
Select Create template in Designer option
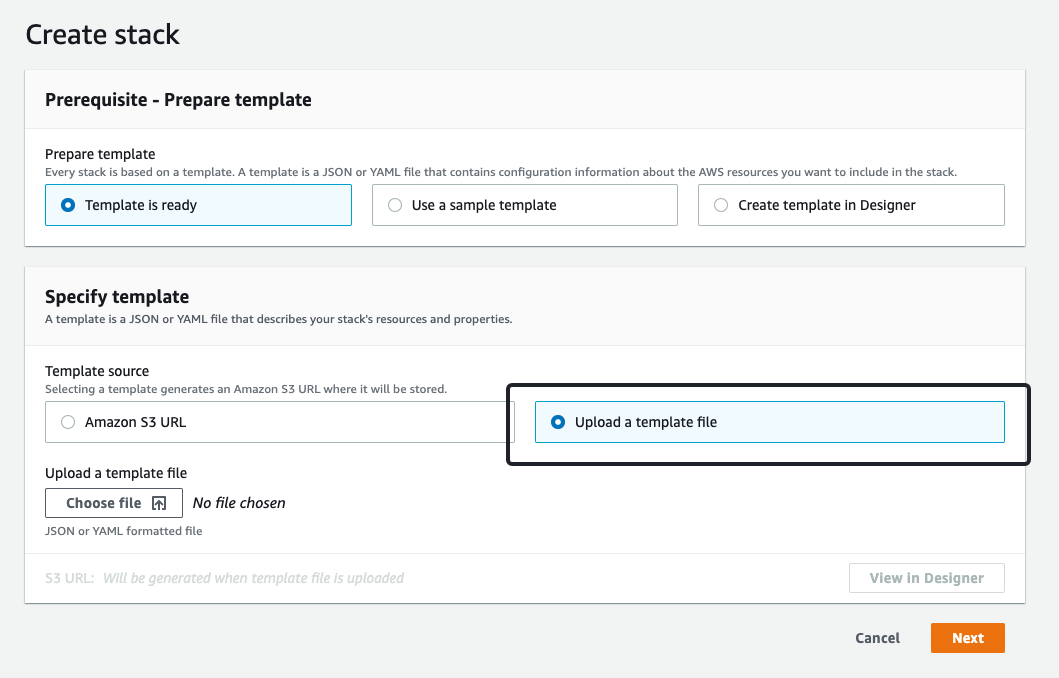coord(851,205)
